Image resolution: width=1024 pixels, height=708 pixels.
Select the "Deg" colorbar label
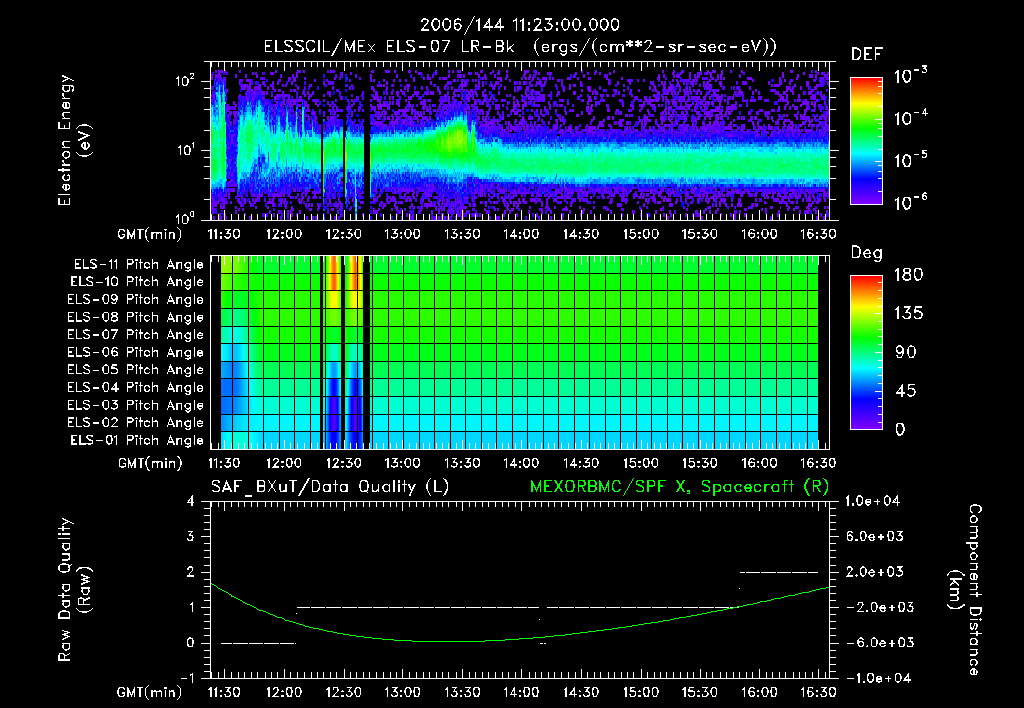tap(866, 253)
